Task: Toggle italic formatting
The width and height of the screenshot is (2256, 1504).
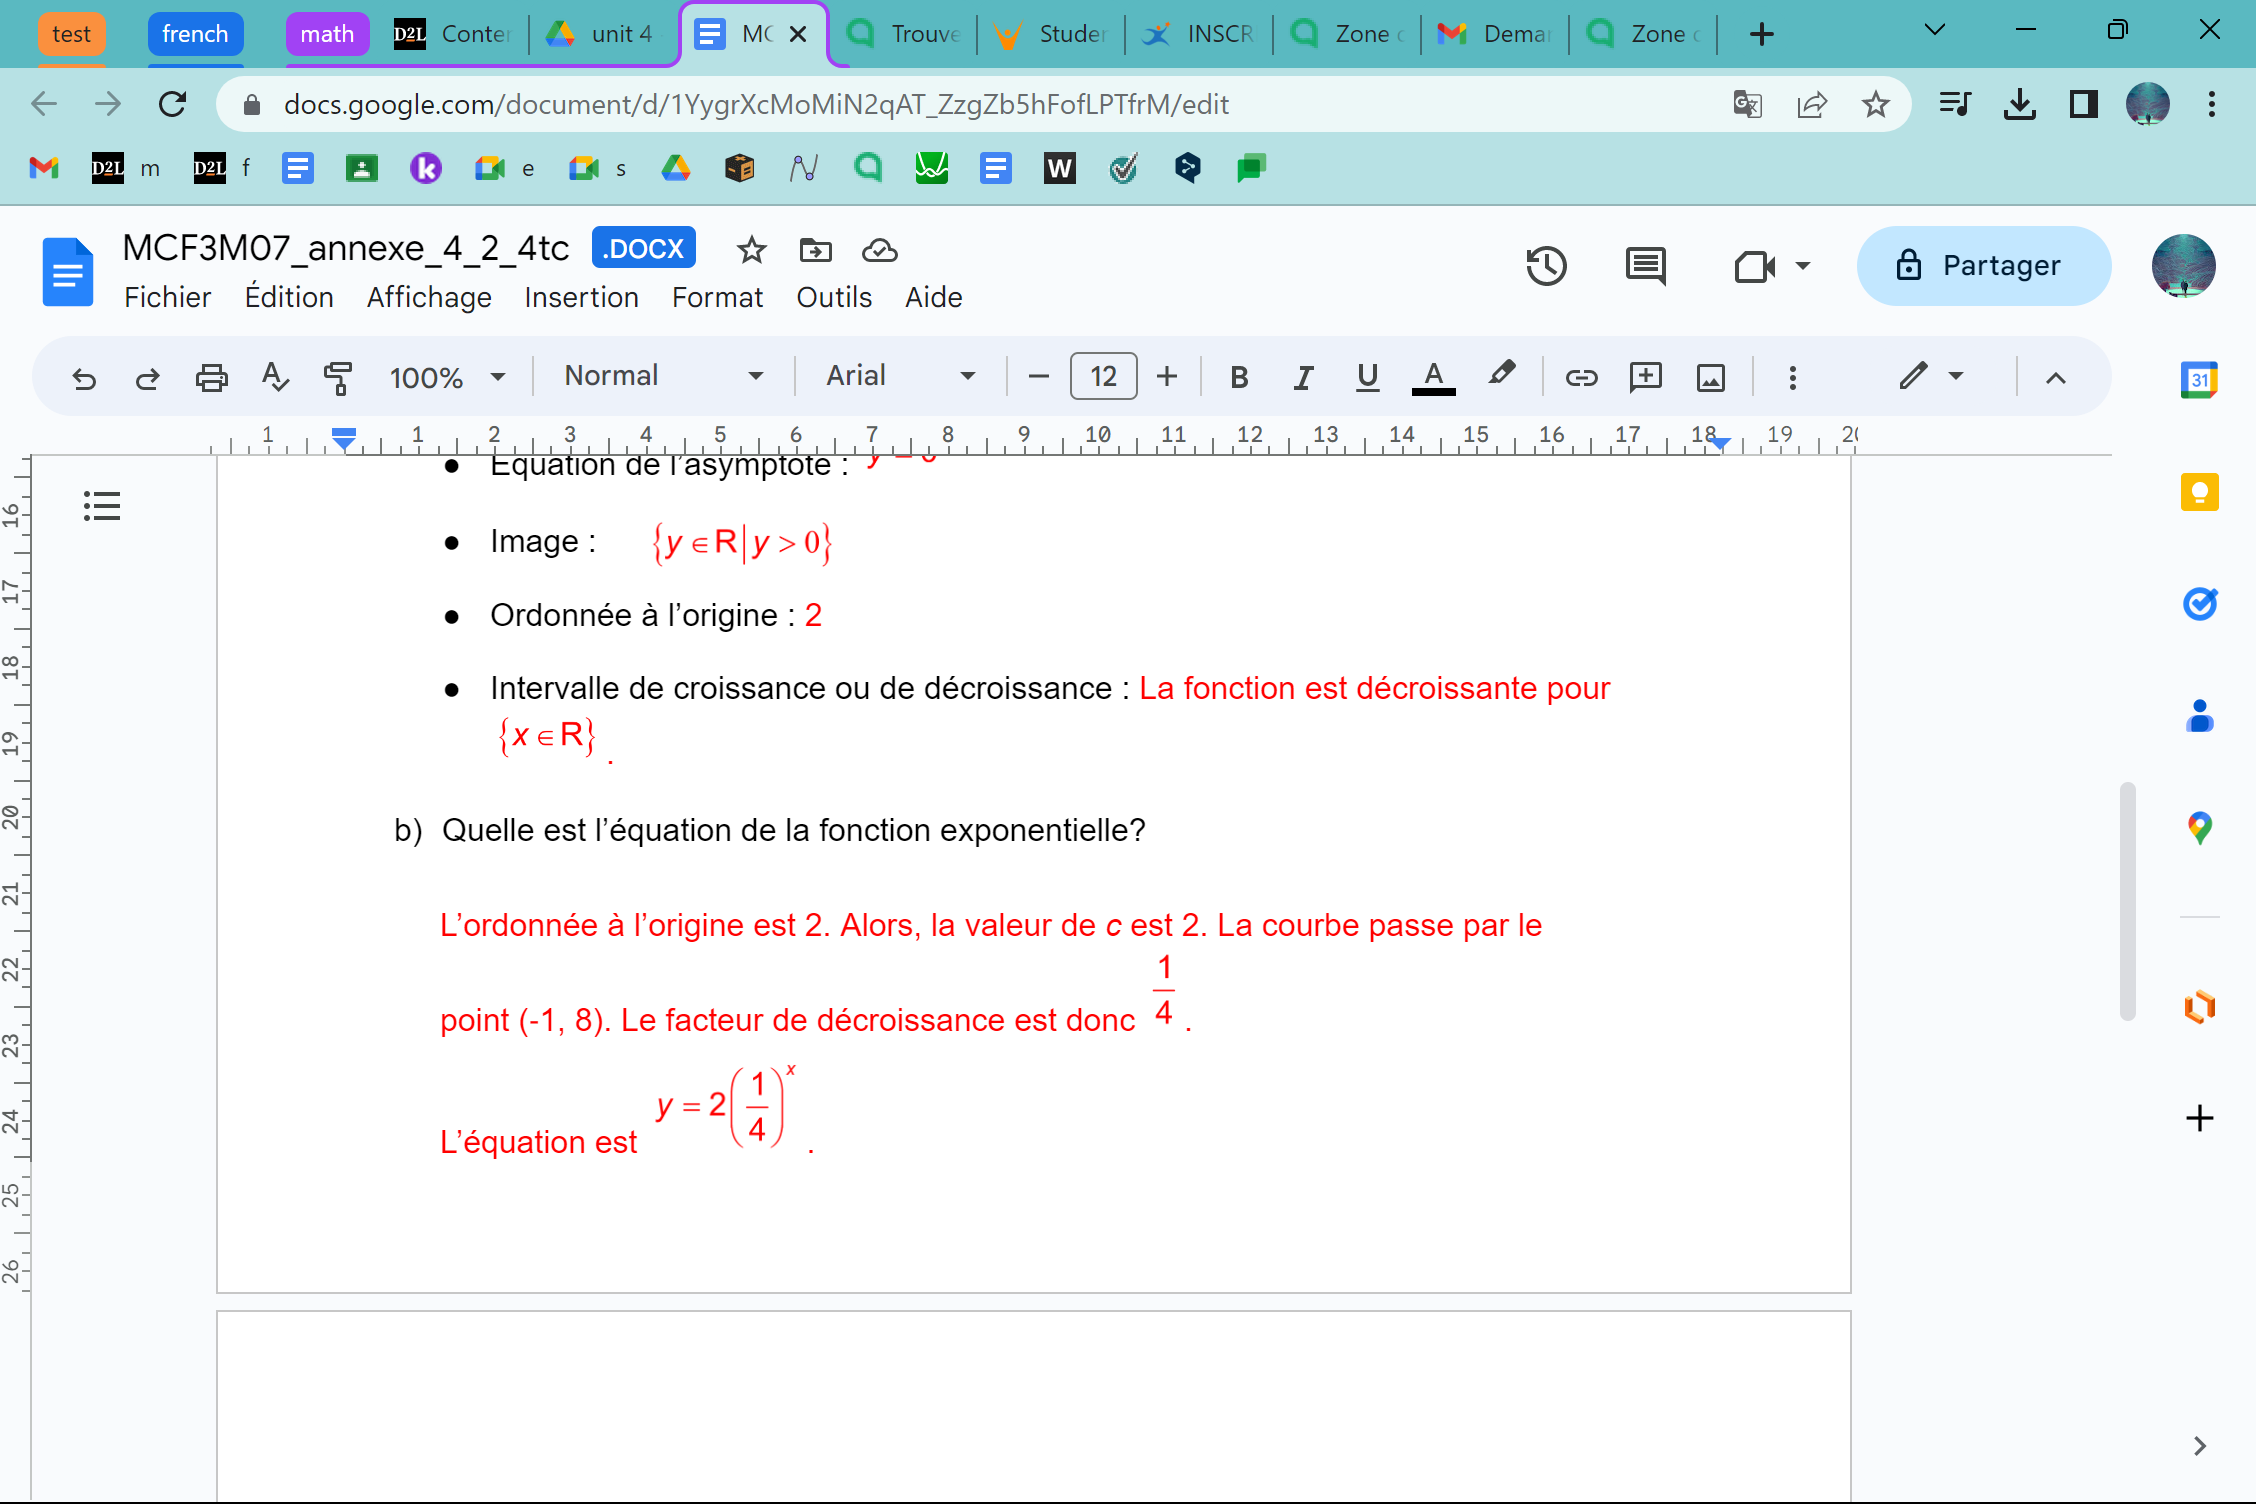Action: pyautogui.click(x=1303, y=377)
